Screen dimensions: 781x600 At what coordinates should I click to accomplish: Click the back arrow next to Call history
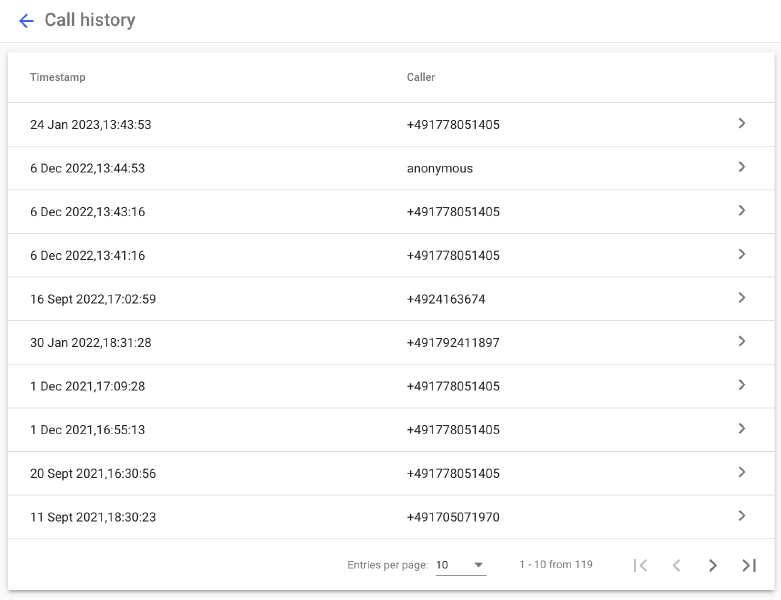(x=26, y=21)
